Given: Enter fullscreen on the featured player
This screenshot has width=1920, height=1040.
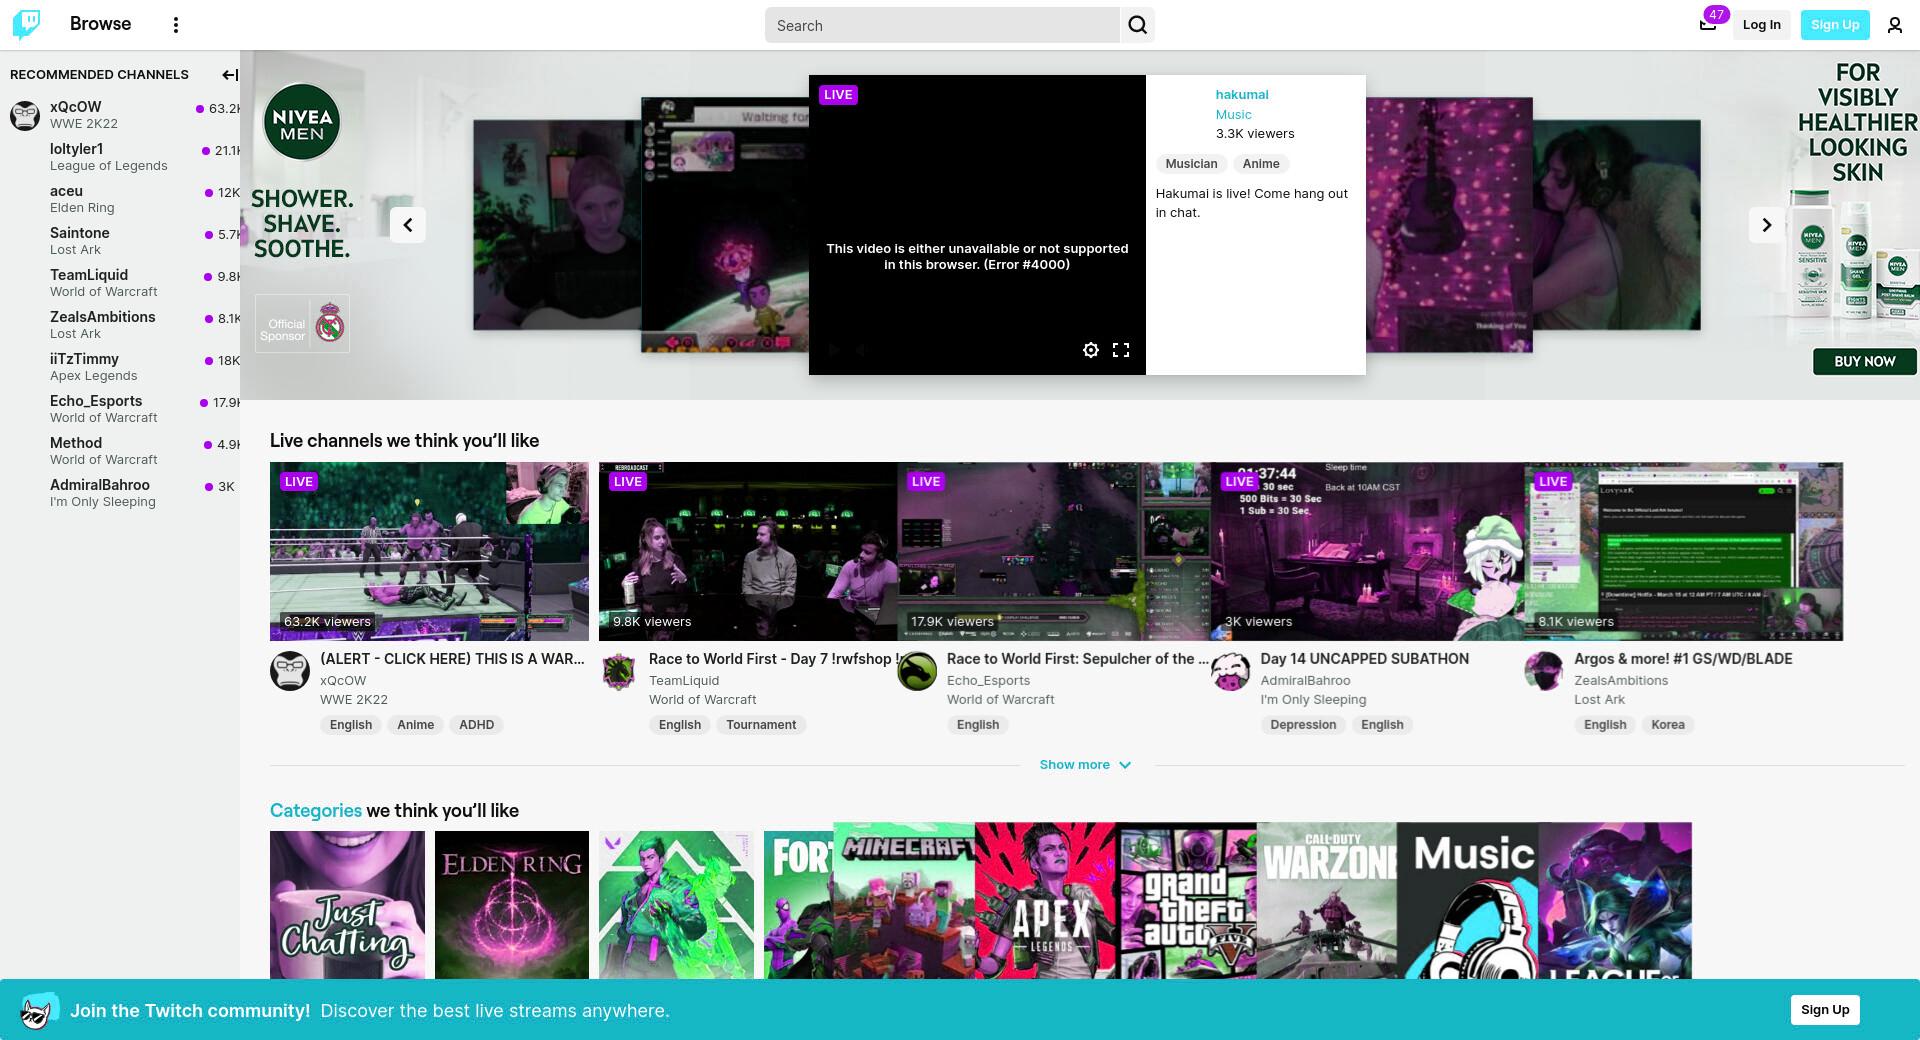Looking at the screenshot, I should 1121,350.
